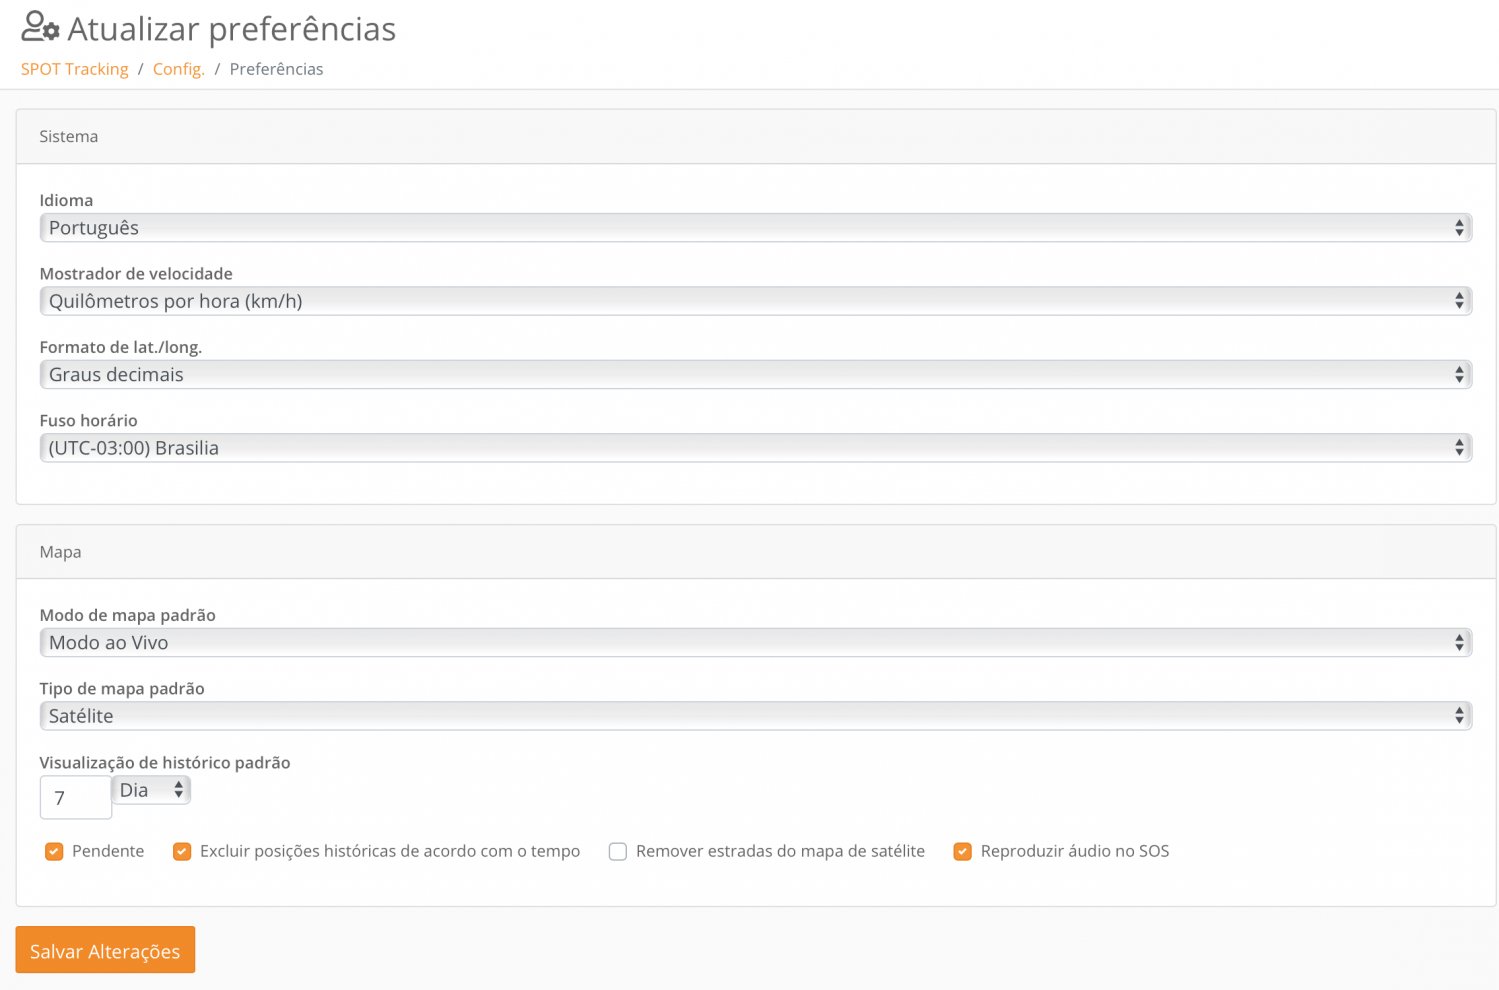Click the Preferências breadcrumb item
Image resolution: width=1499 pixels, height=990 pixels.
(x=276, y=69)
